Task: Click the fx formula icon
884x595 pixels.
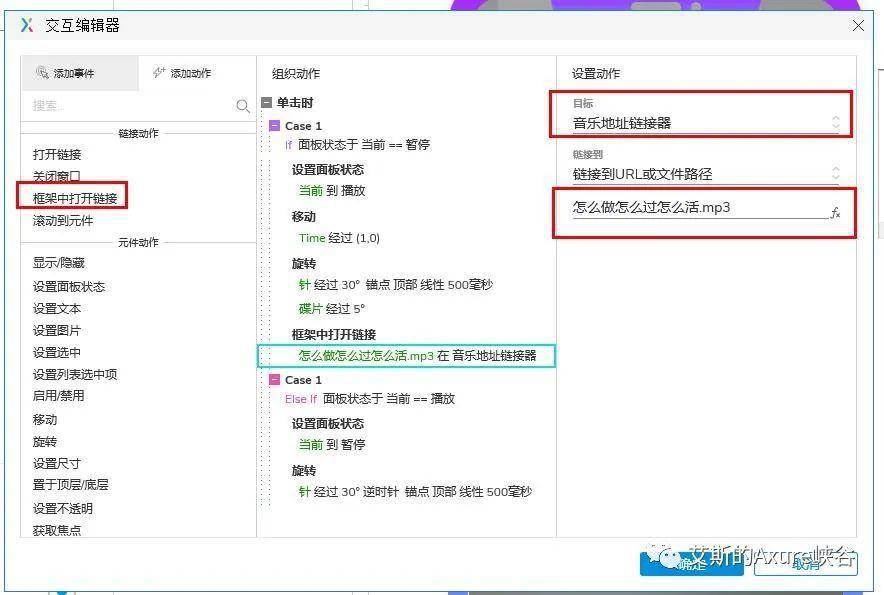Action: [x=835, y=213]
